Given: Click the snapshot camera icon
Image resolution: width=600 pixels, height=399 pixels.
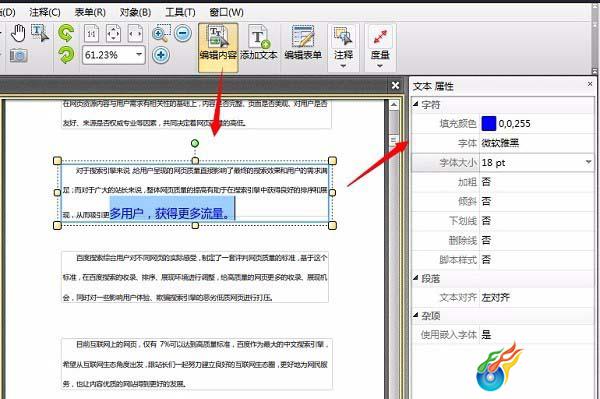Looking at the screenshot, I should click(x=18, y=55).
